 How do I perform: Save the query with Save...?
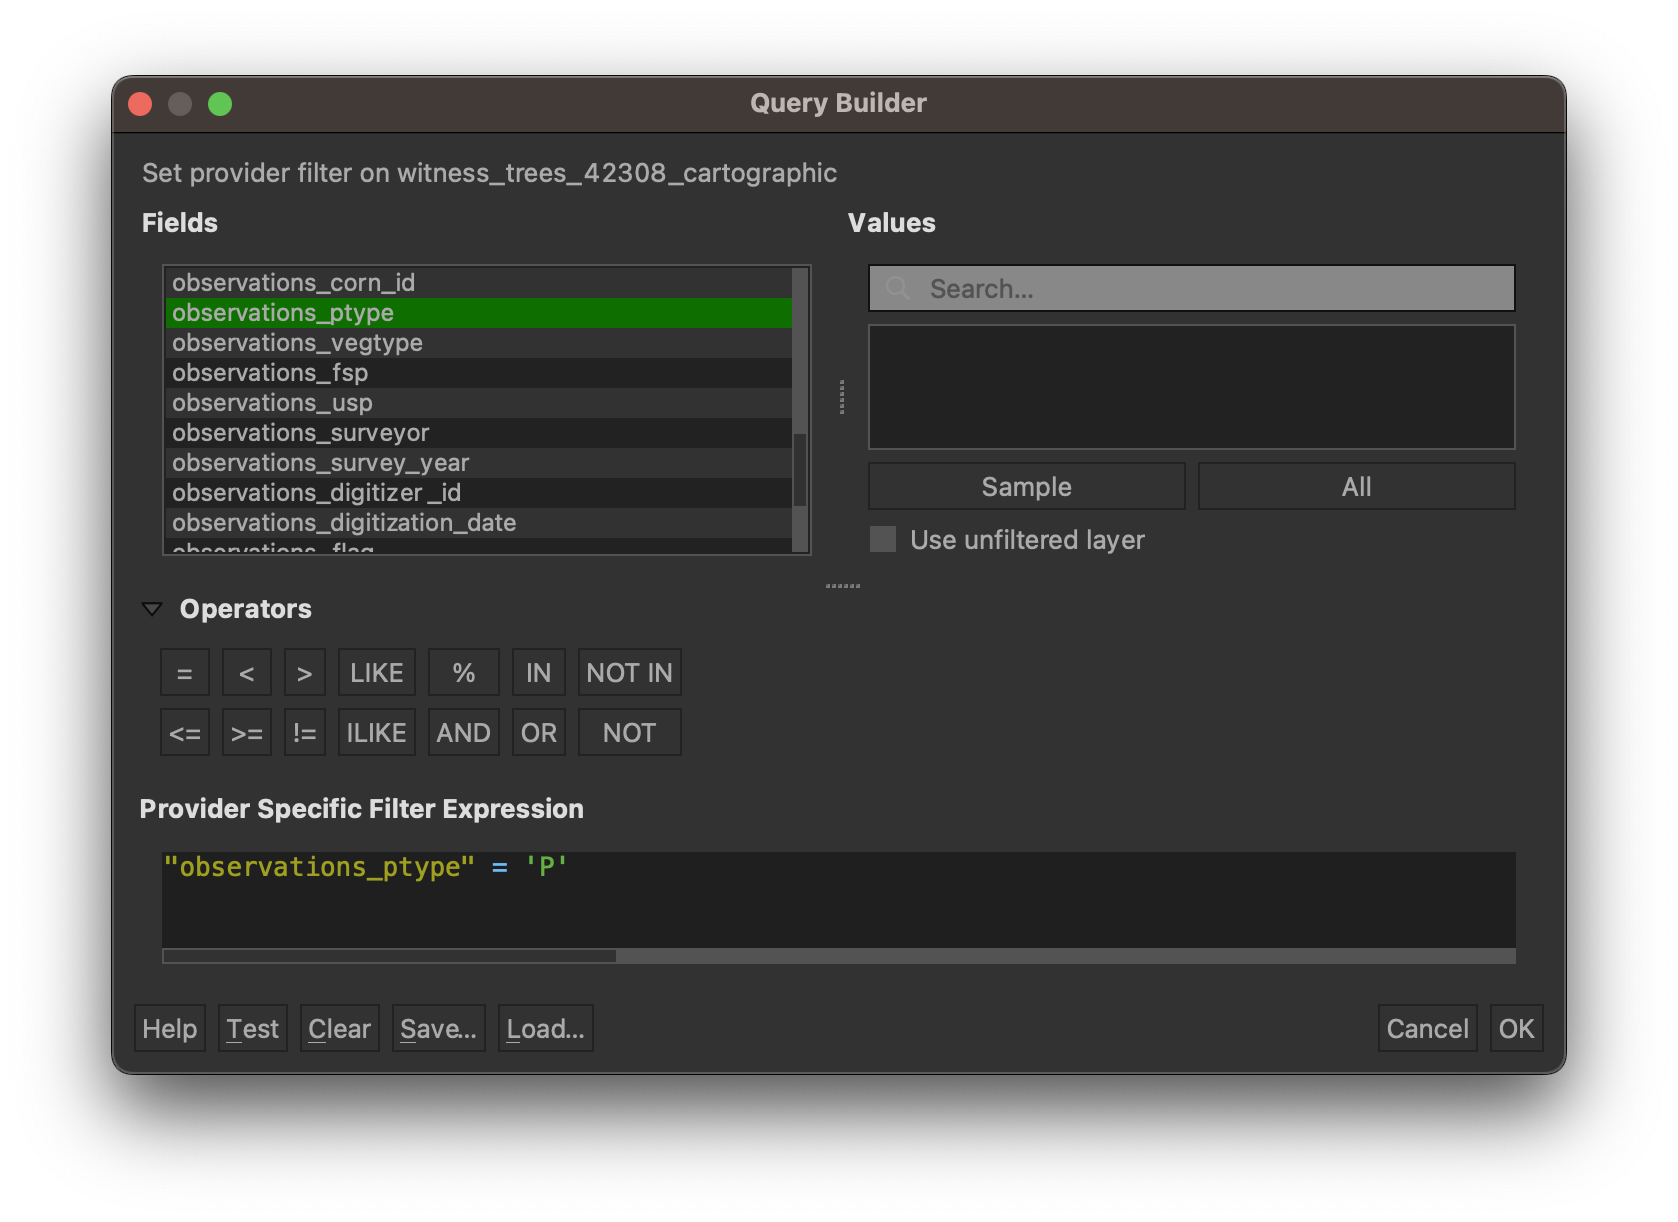coord(439,1029)
